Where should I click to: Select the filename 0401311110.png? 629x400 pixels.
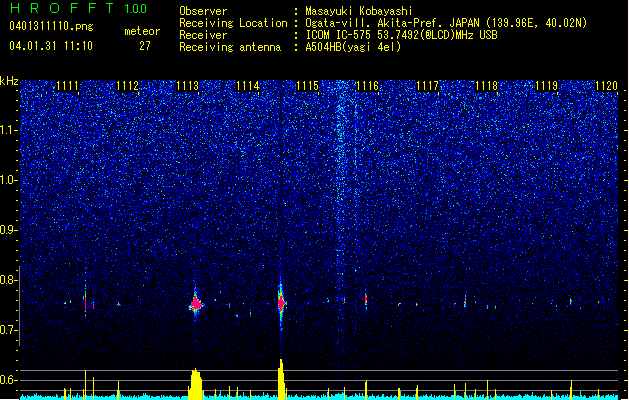click(51, 26)
